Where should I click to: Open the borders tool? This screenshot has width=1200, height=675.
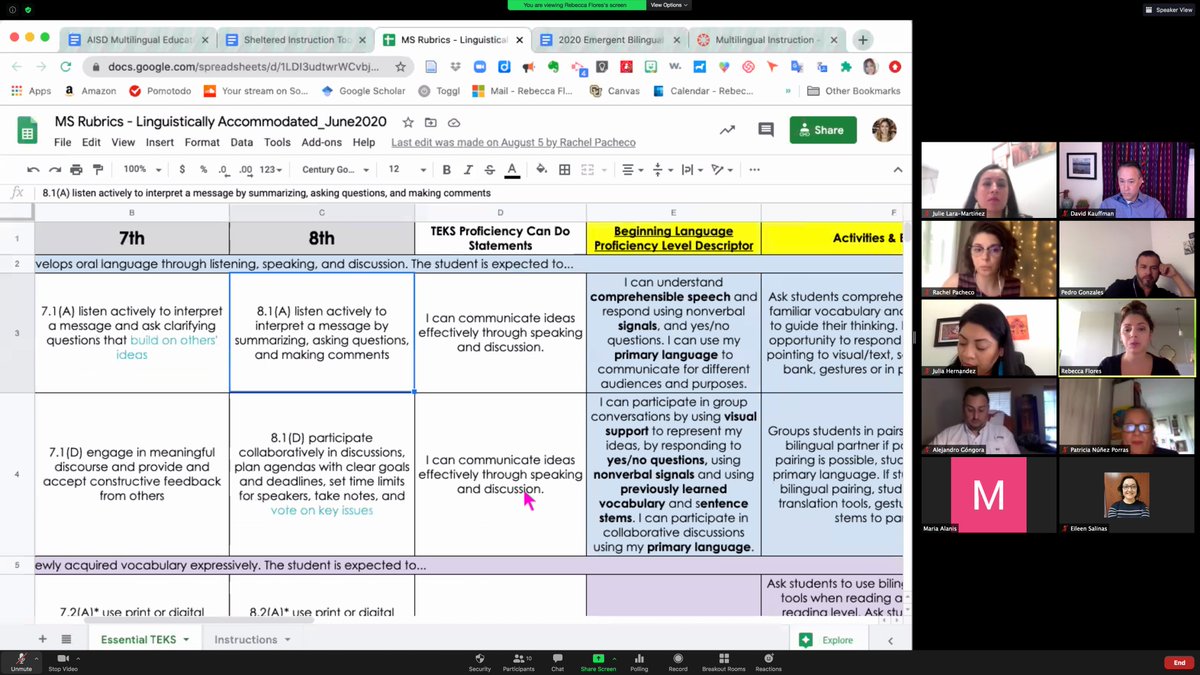[x=564, y=170]
